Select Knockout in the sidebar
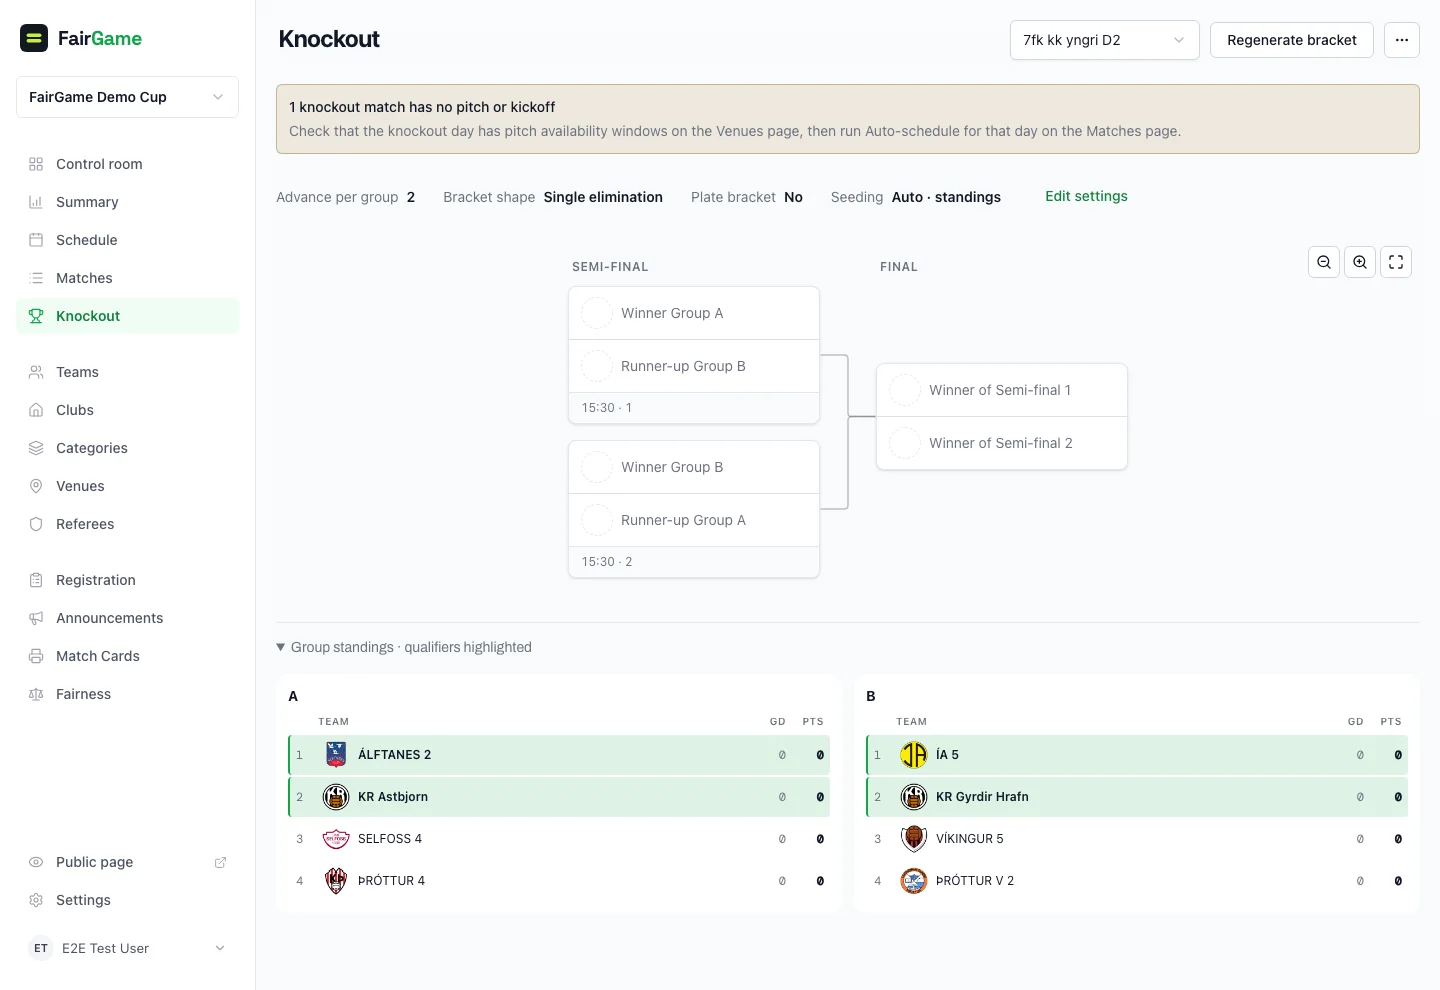 (x=127, y=316)
